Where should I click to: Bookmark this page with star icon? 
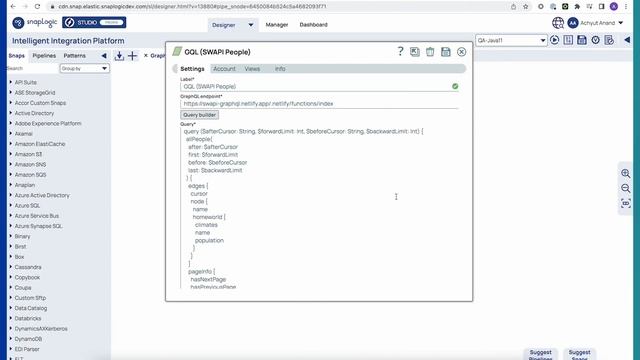point(526,7)
